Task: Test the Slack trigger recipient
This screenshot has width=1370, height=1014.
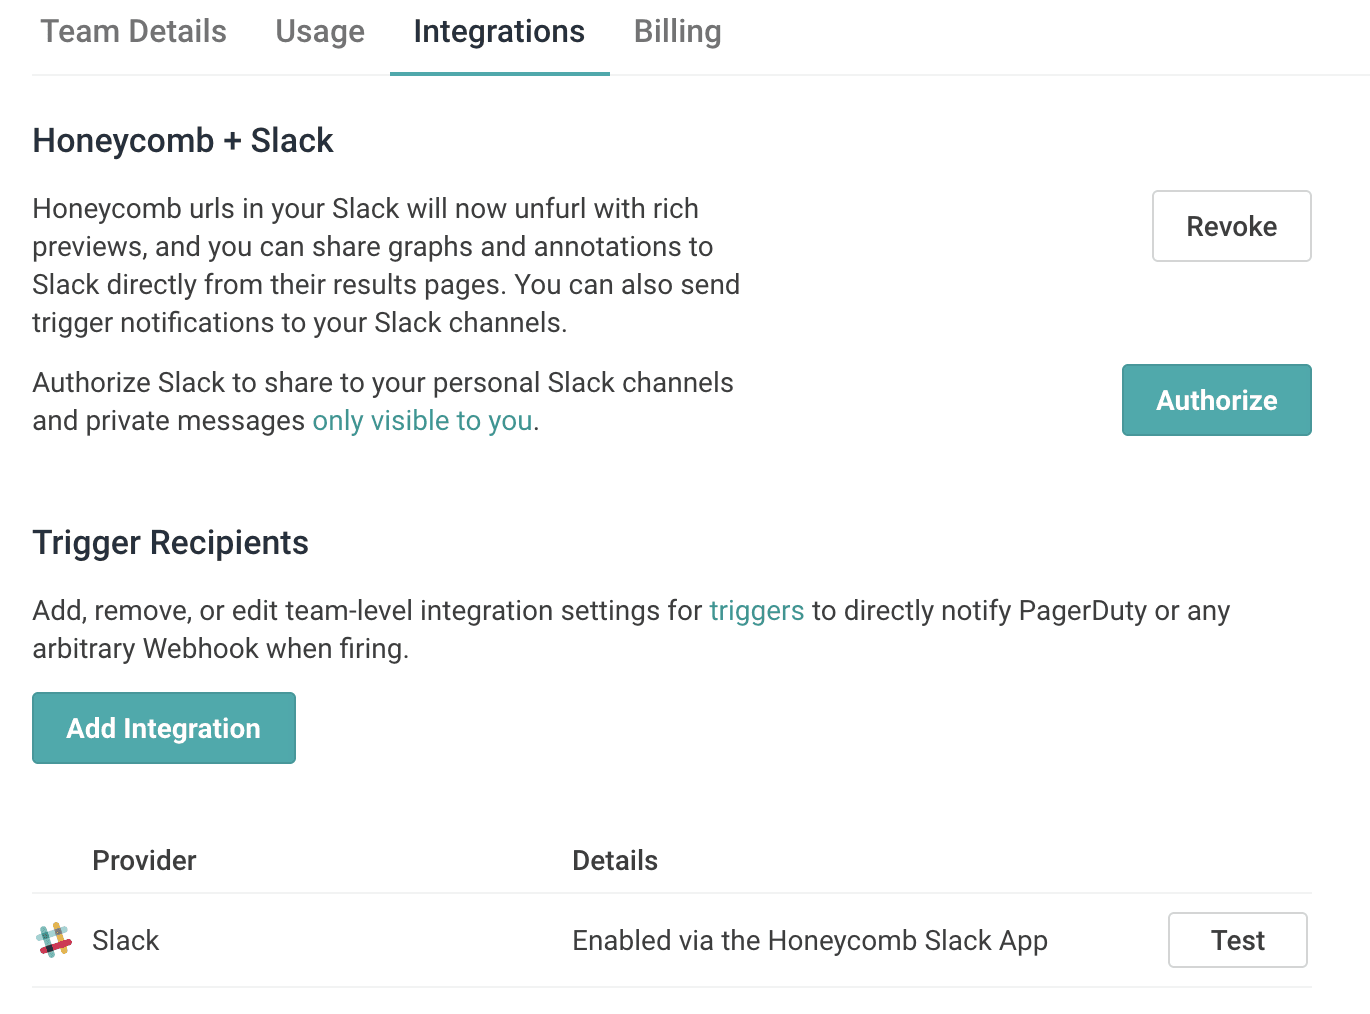Action: click(1237, 940)
